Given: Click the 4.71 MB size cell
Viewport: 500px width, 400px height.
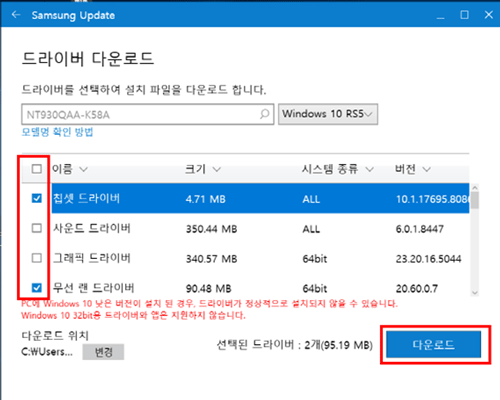Looking at the screenshot, I should [x=206, y=199].
